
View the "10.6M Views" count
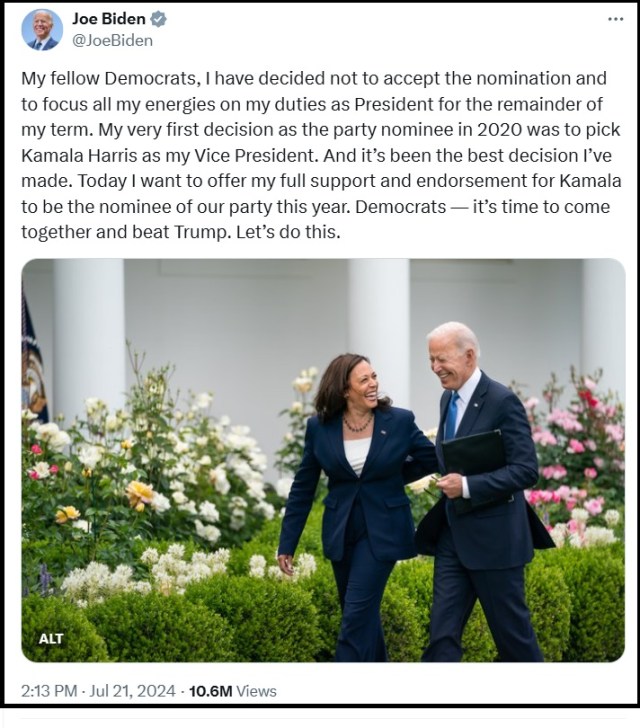coord(232,691)
